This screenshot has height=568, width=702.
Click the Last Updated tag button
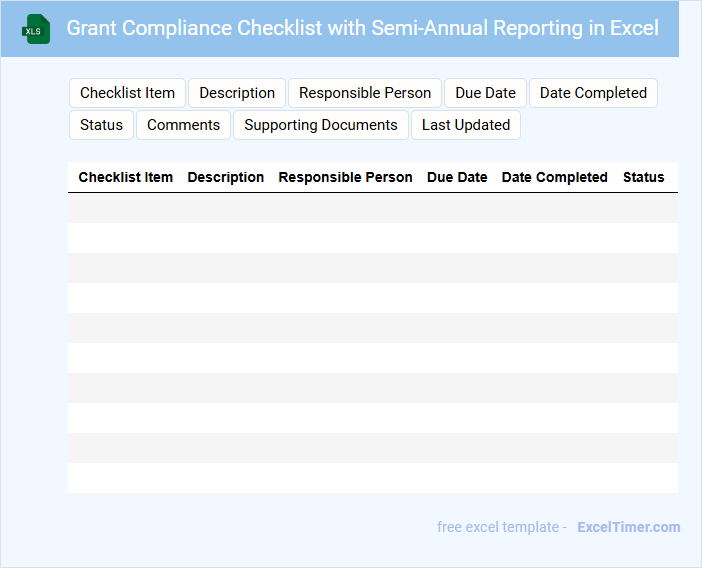point(466,125)
